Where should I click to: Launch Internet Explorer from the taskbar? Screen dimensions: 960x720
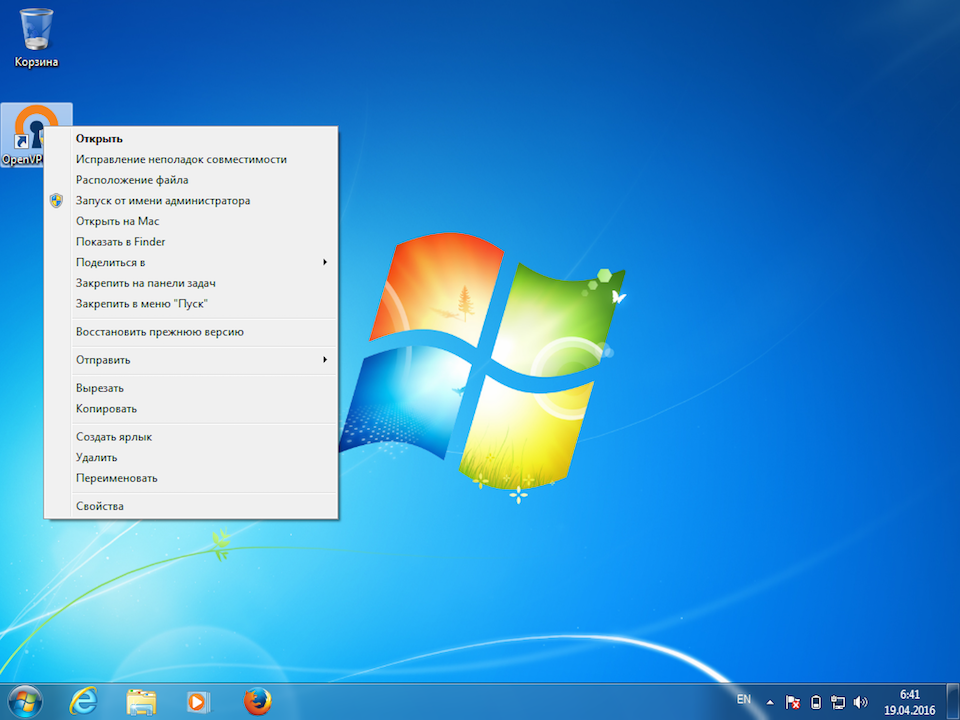83,702
